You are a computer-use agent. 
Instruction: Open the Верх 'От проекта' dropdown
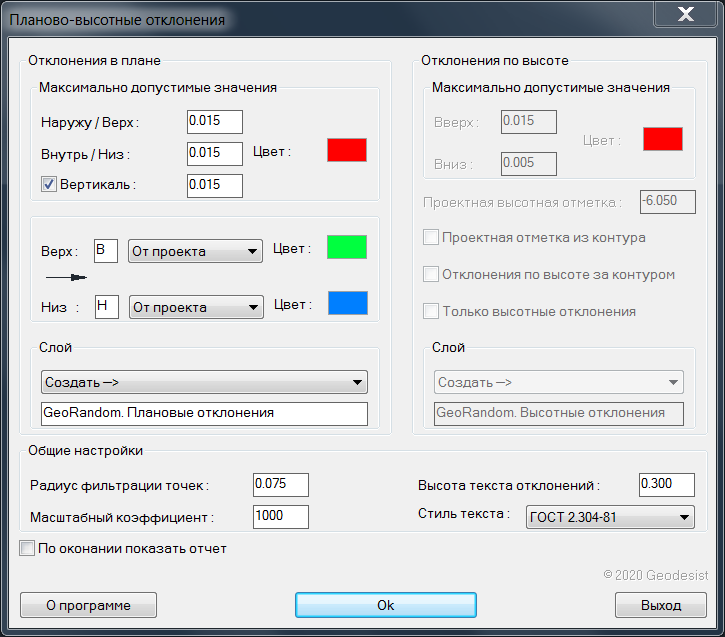pos(196,251)
